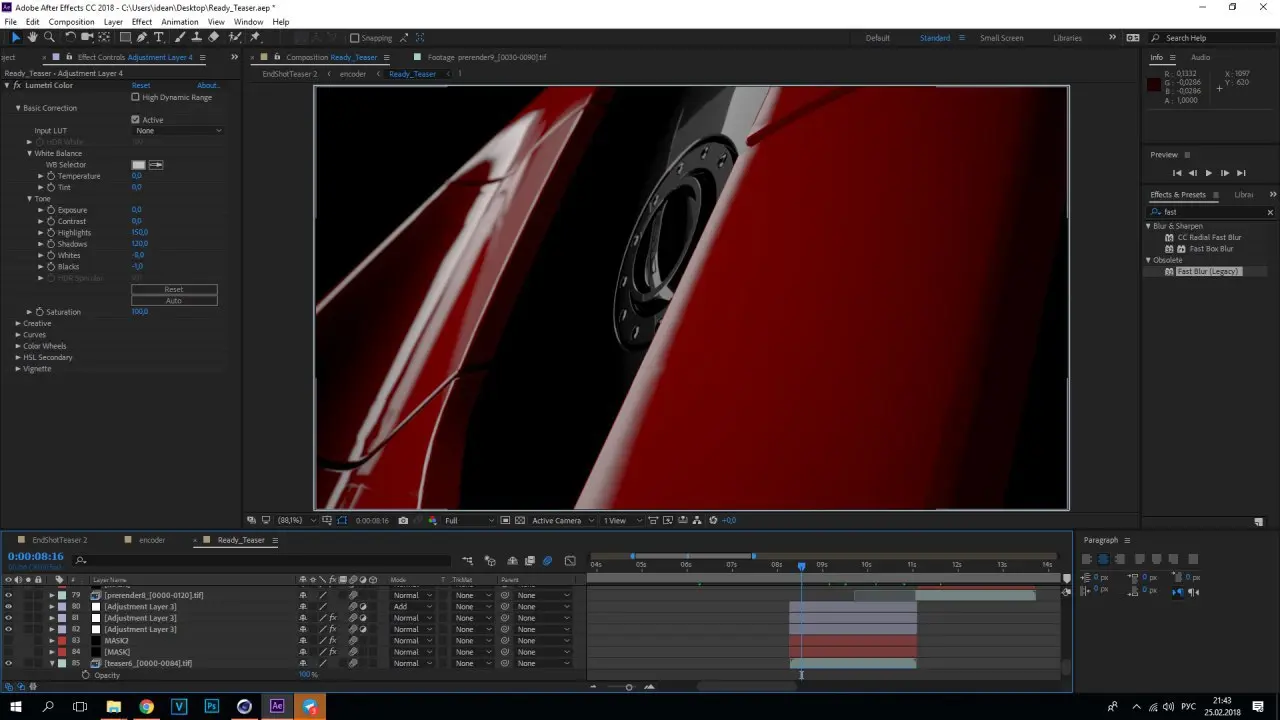Uncheck the Active checkbox in Basic Correction
Screen dimensions: 1280x720
(136, 119)
